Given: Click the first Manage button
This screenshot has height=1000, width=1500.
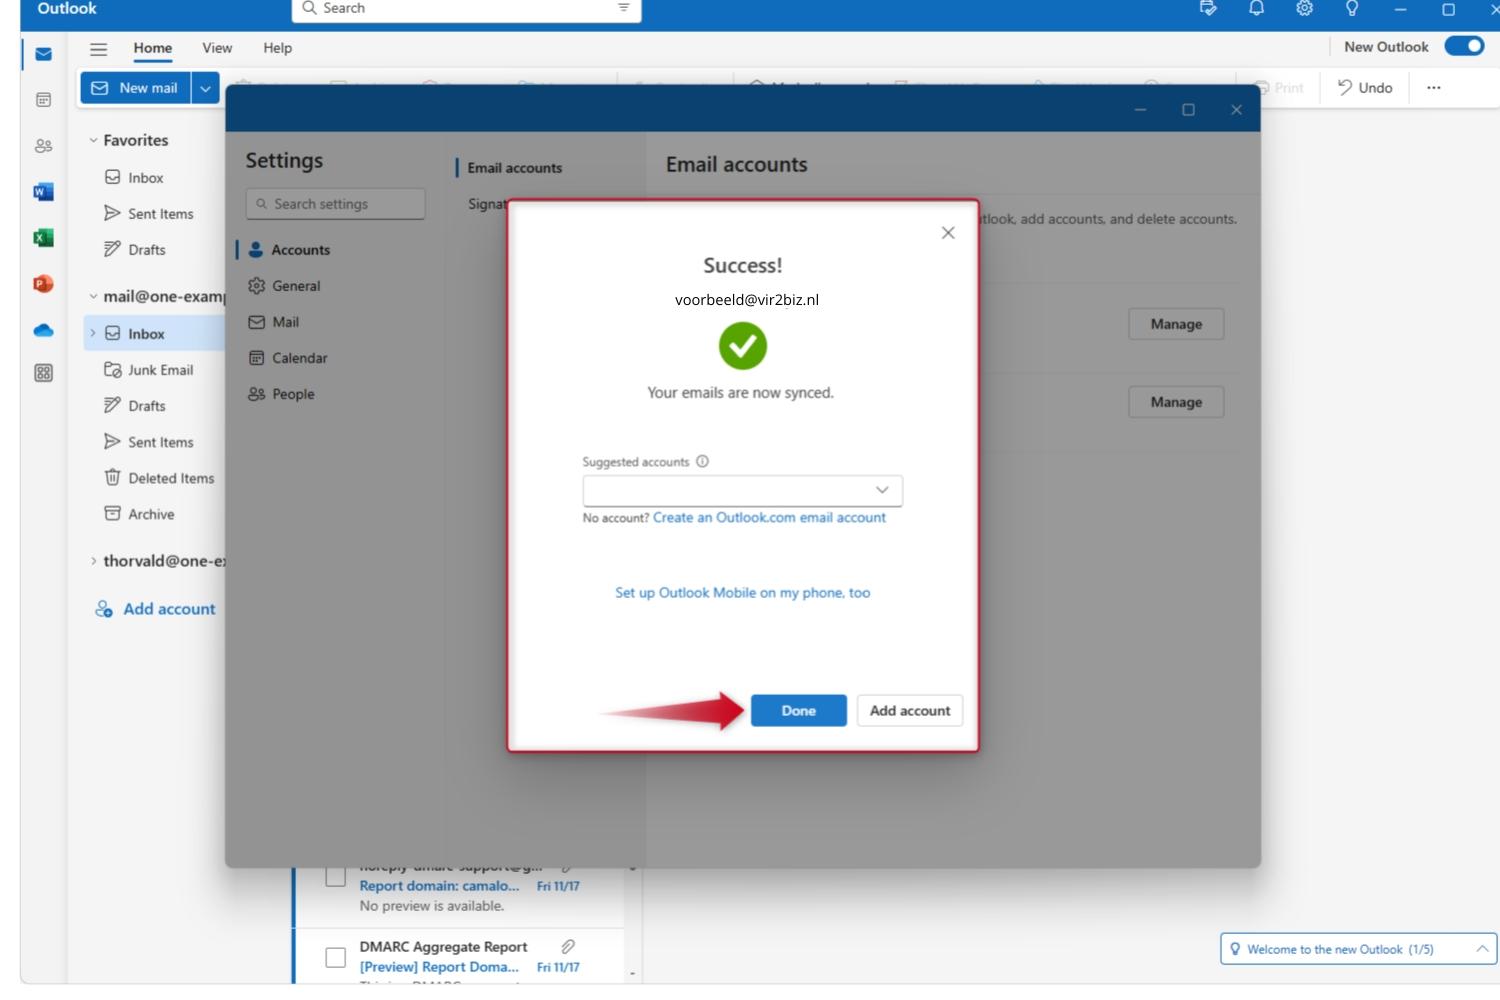Looking at the screenshot, I should pyautogui.click(x=1176, y=324).
